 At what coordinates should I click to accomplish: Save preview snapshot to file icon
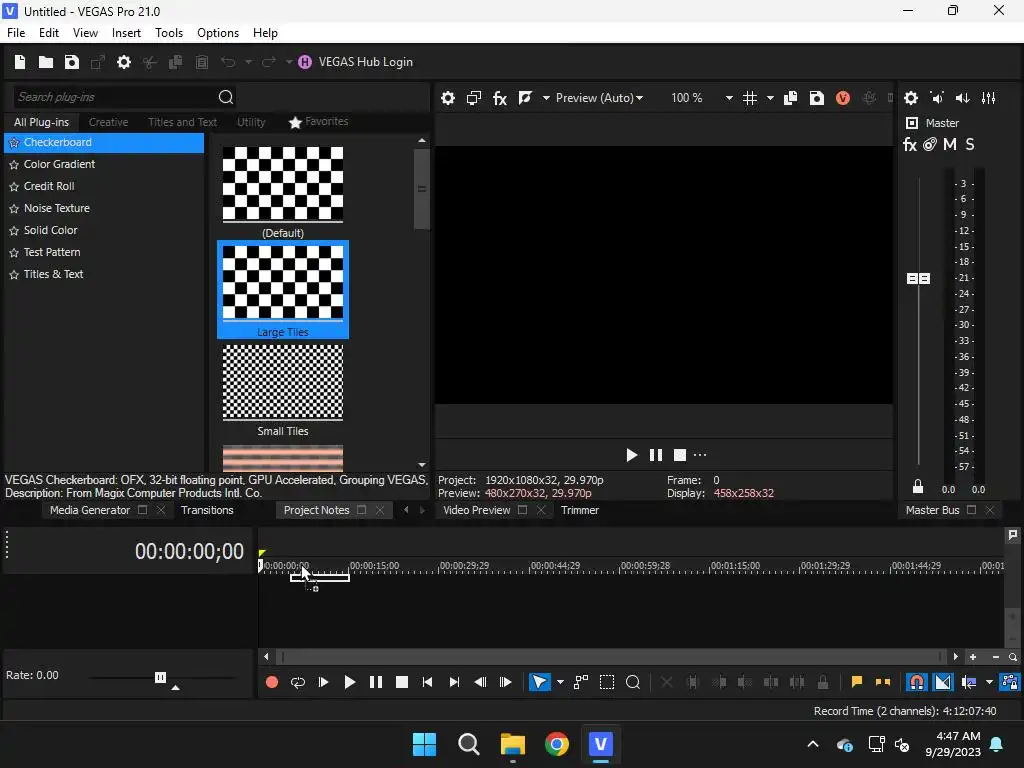816,98
